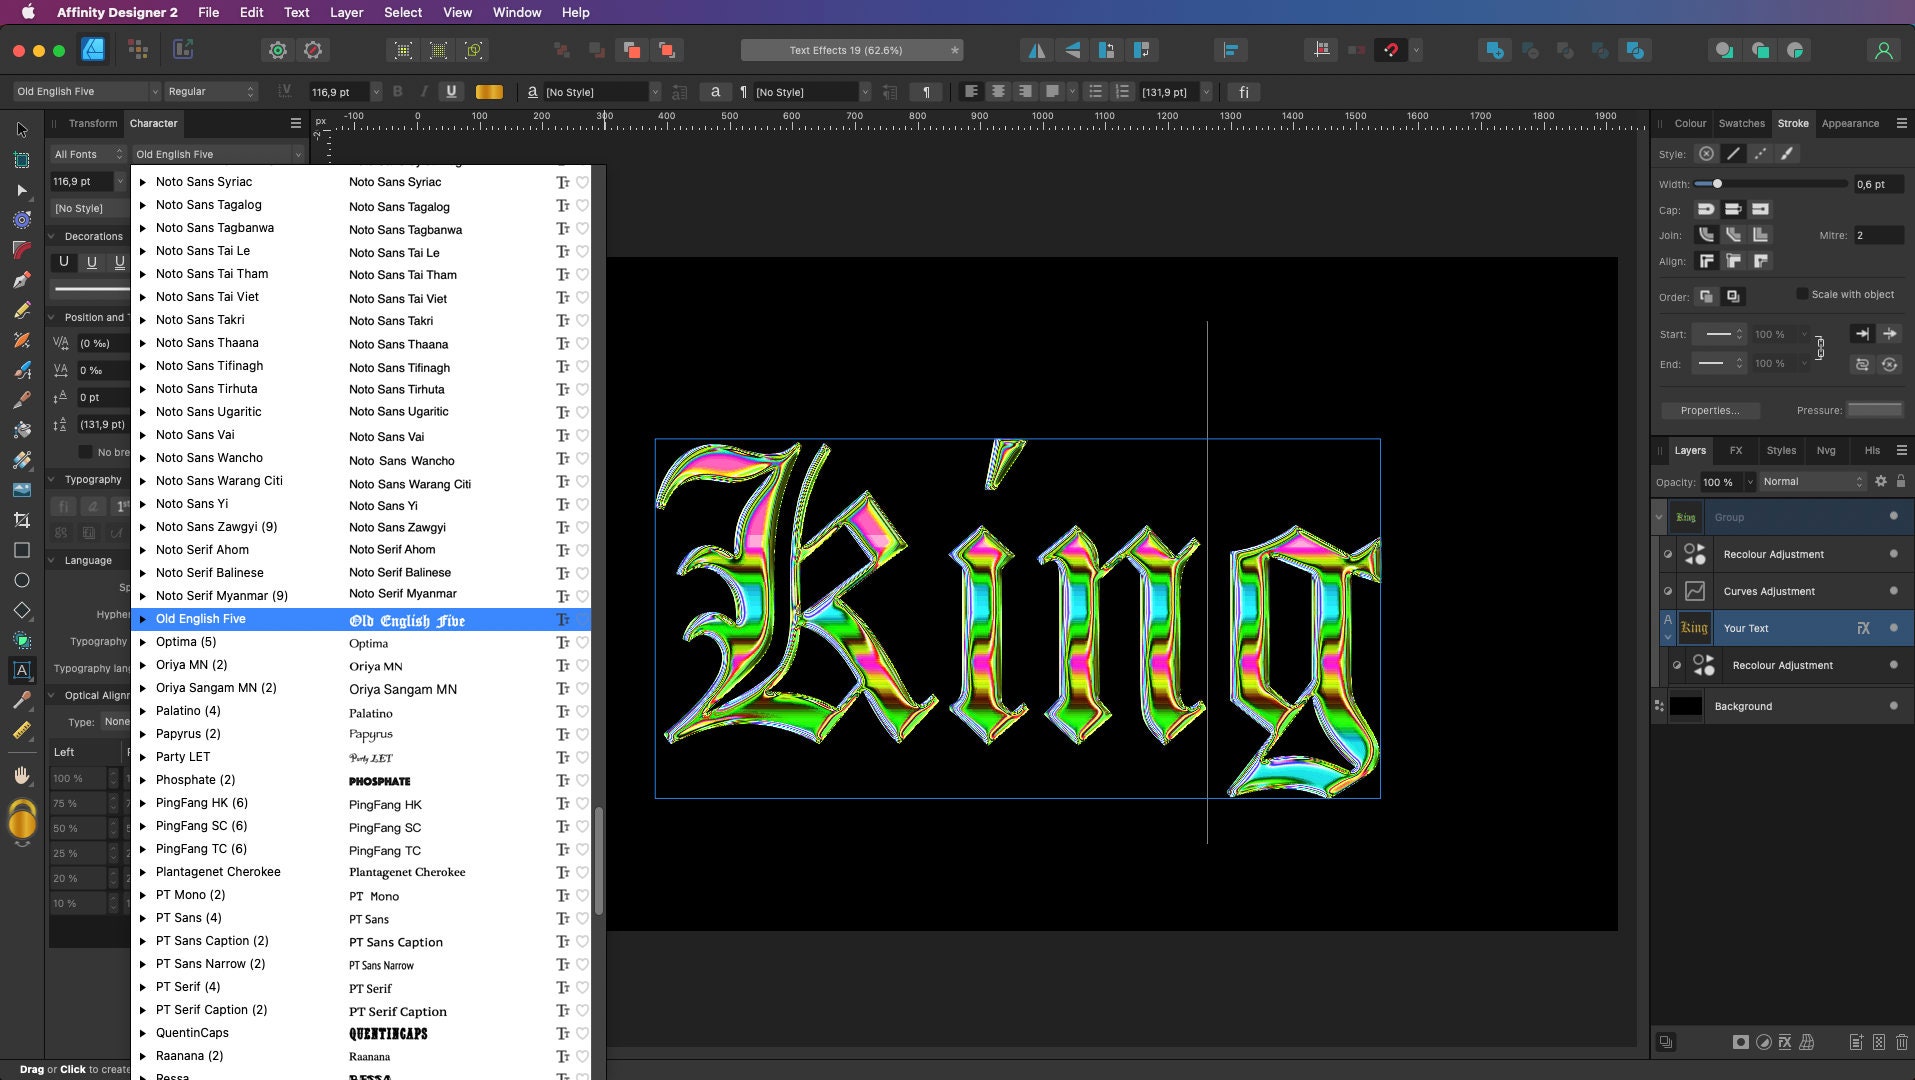
Task: Collapse the Group layer chevron
Action: (1659, 517)
